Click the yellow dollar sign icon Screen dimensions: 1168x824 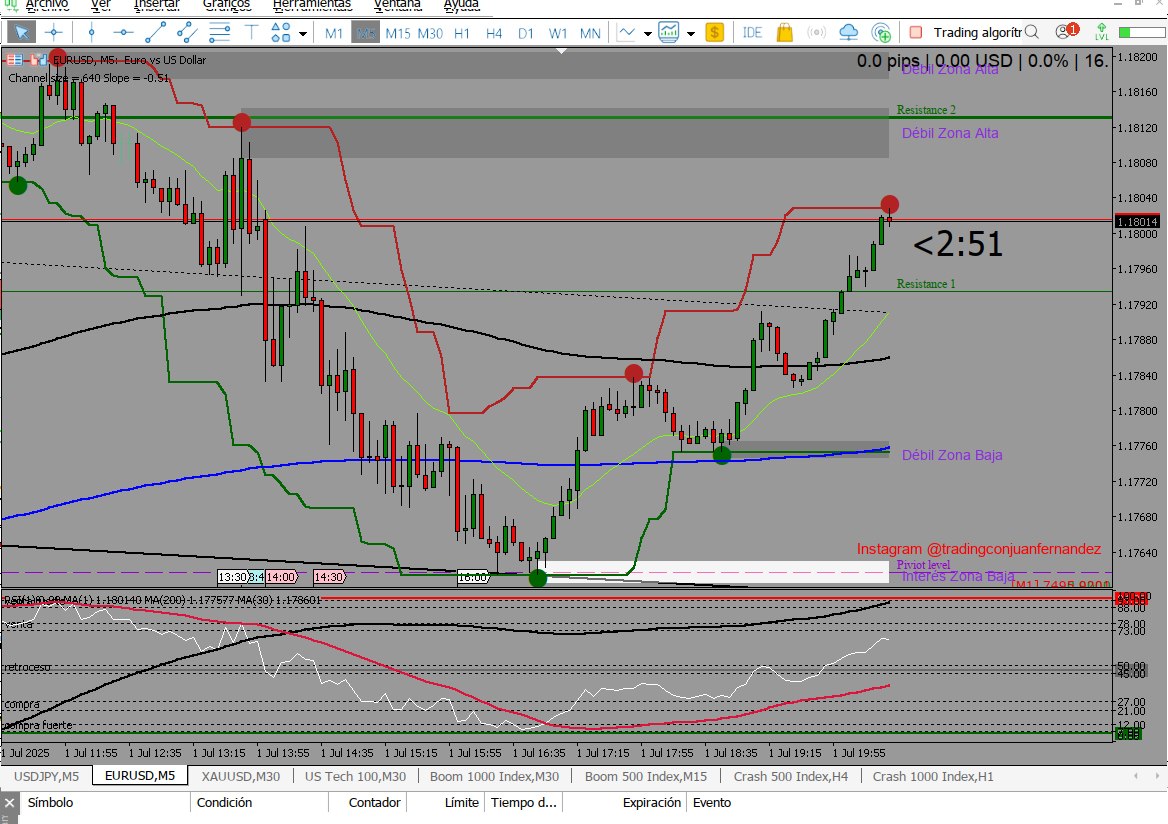tap(714, 33)
